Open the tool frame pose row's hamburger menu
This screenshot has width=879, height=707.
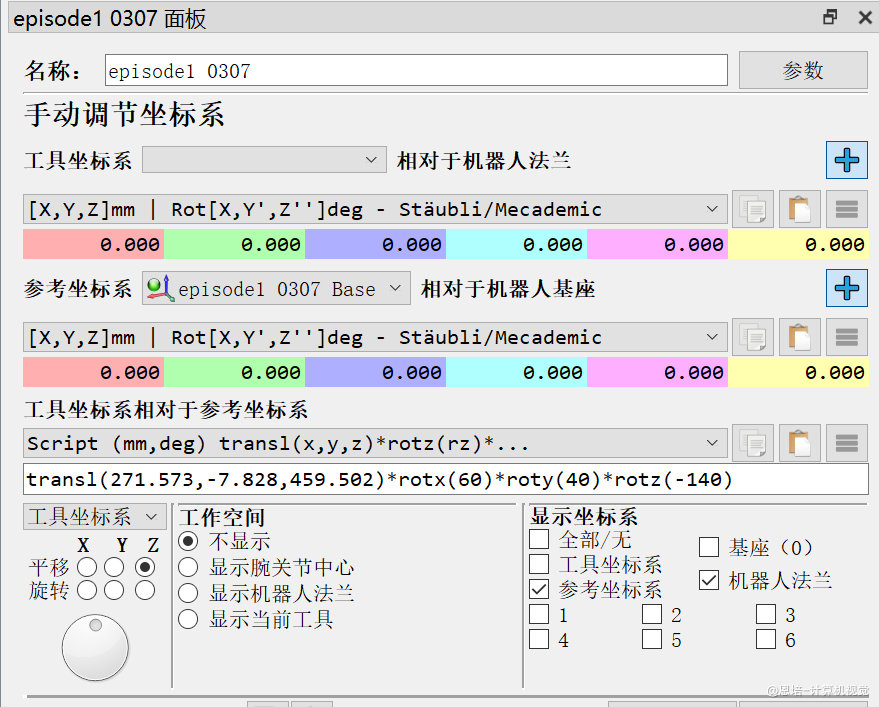846,209
